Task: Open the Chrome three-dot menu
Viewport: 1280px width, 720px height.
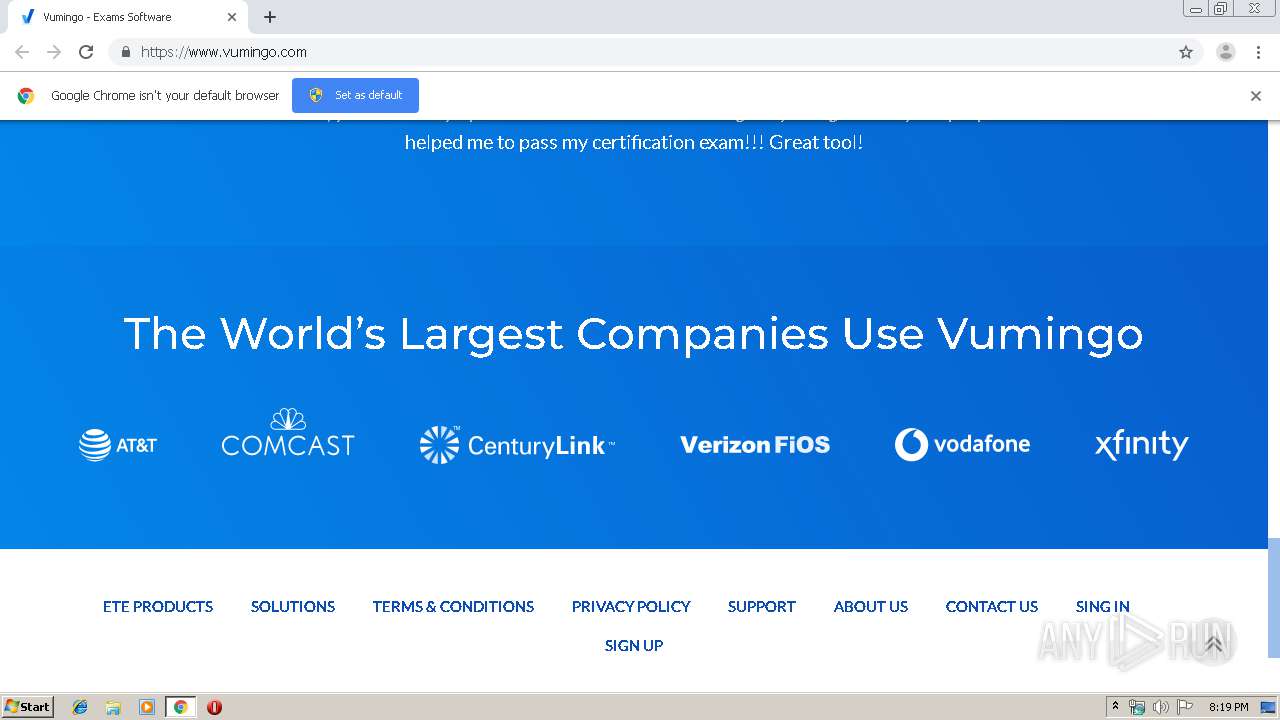Action: click(1258, 52)
